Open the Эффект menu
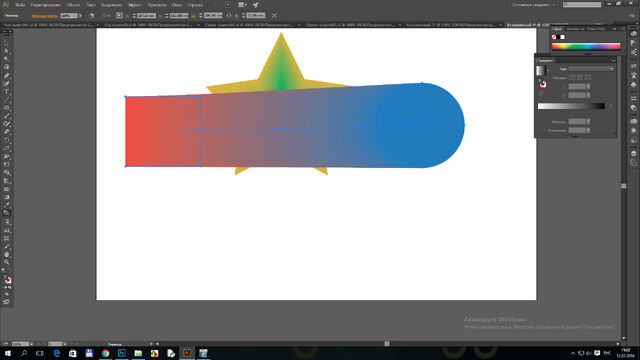This screenshot has height=360, width=640. click(134, 5)
